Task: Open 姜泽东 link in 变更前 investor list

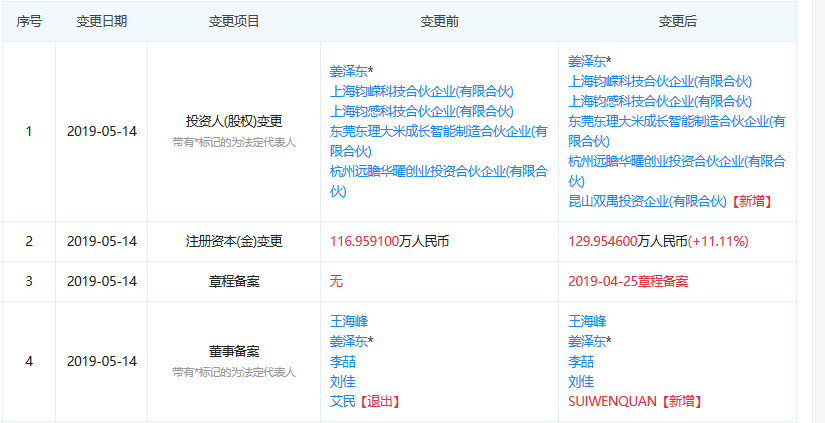Action: coord(348,72)
